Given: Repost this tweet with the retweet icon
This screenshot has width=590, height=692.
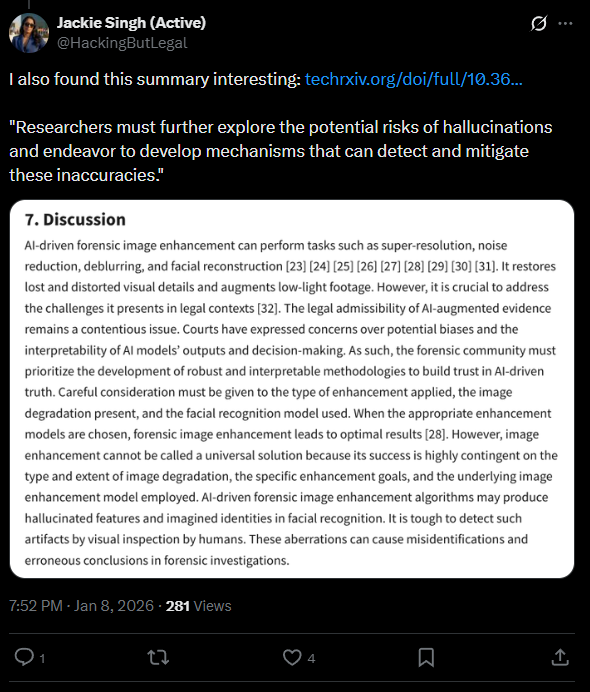Looking at the screenshot, I should point(158,658).
